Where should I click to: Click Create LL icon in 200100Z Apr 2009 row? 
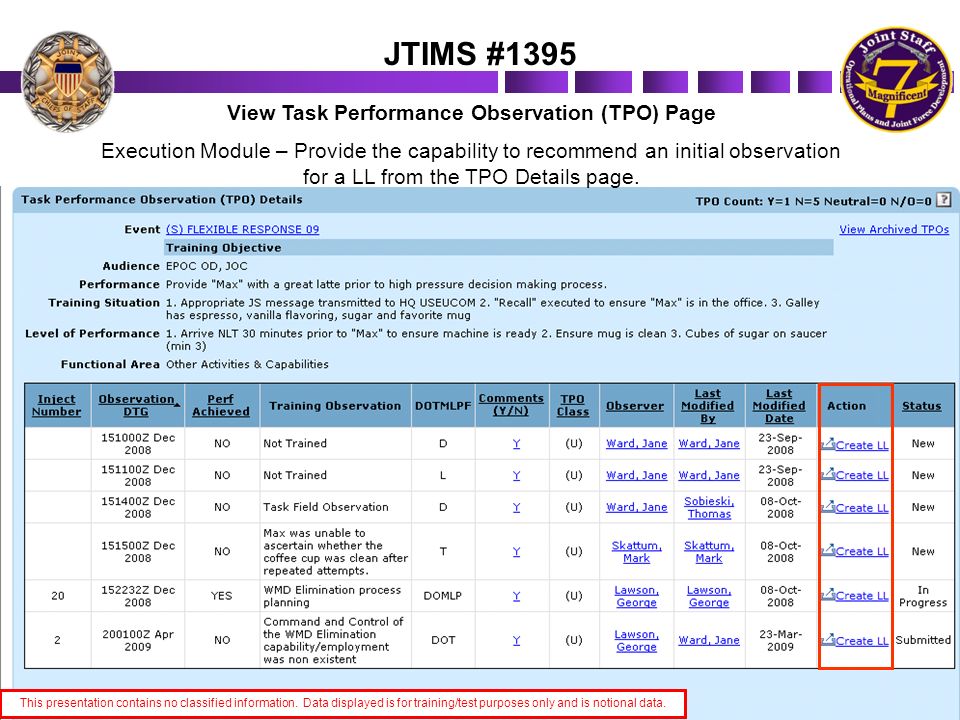click(828, 640)
